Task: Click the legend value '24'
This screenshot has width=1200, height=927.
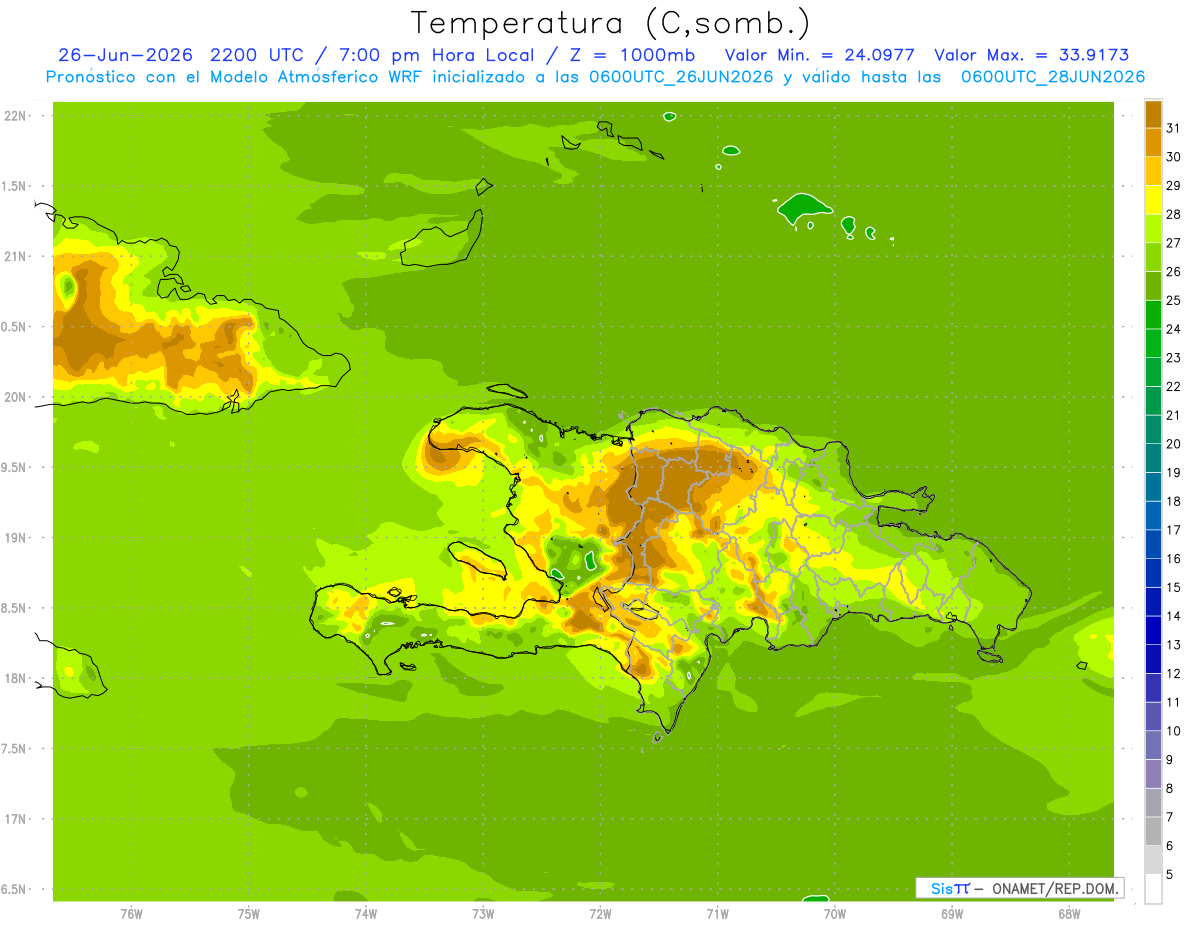Action: 1173,329
